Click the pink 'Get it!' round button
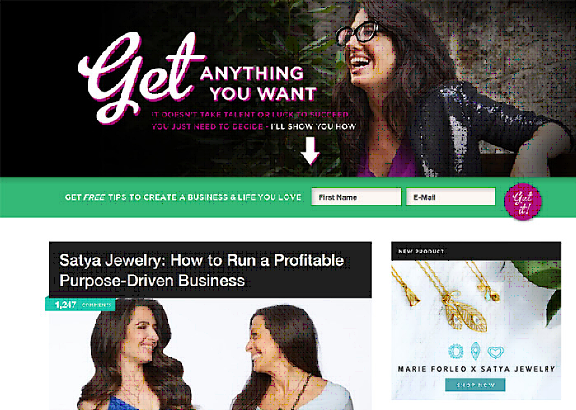This screenshot has height=410, width=576. point(523,202)
